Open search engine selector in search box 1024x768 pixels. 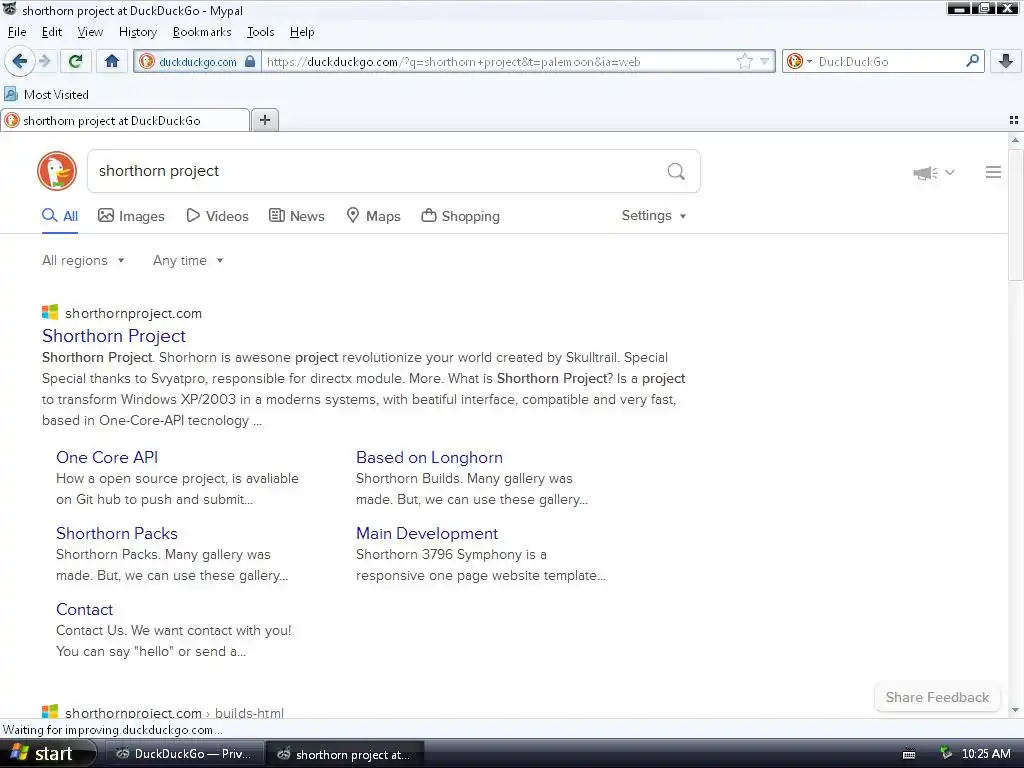pyautogui.click(x=799, y=61)
